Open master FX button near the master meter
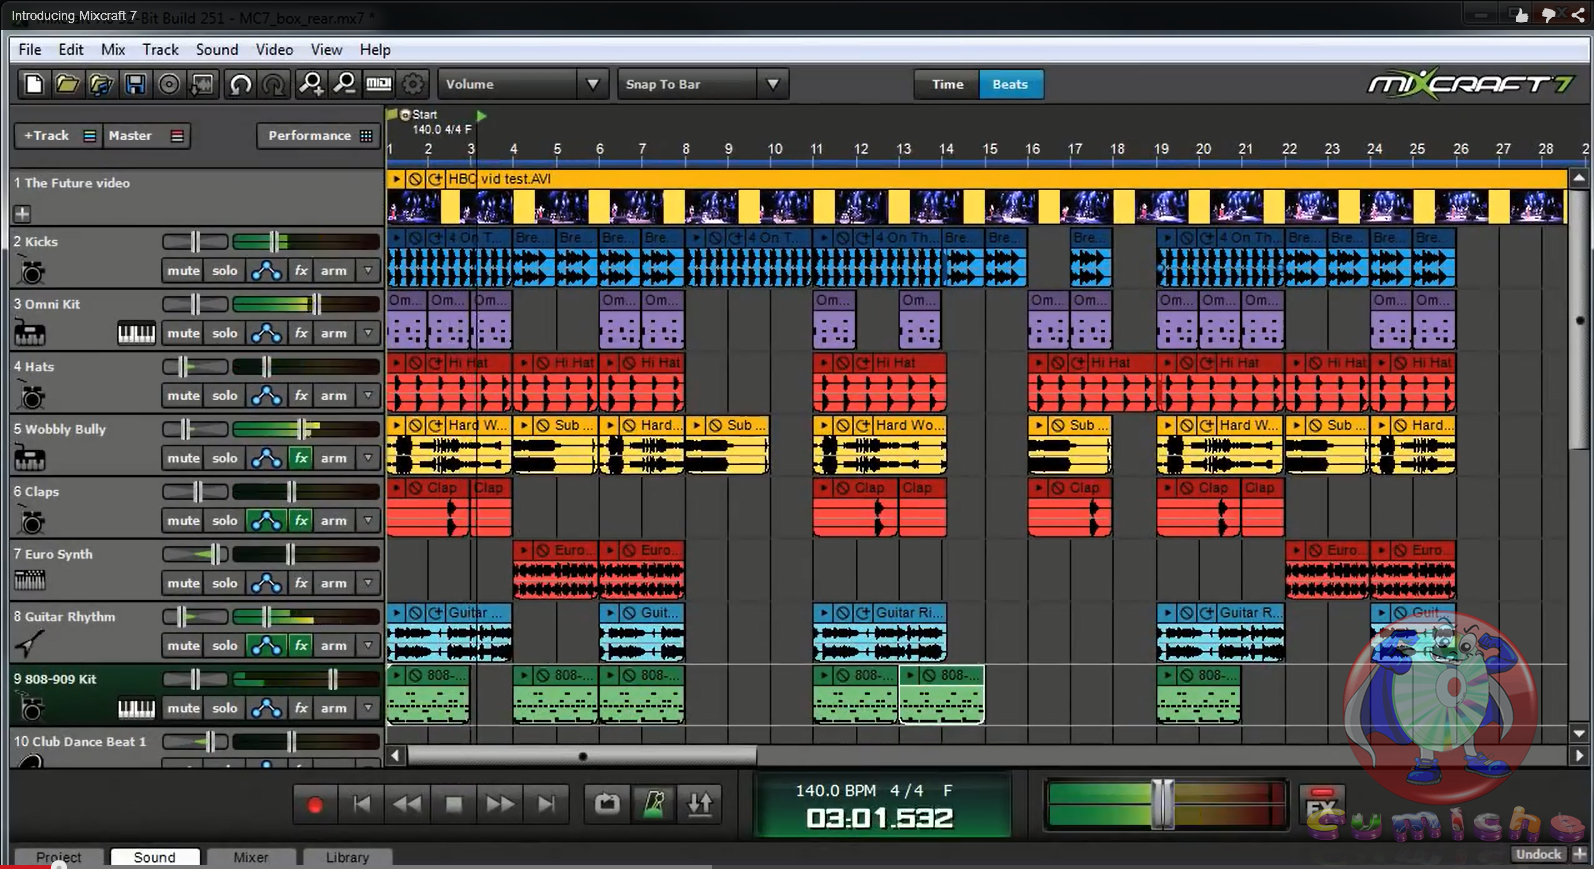The image size is (1594, 869). pyautogui.click(x=1322, y=806)
